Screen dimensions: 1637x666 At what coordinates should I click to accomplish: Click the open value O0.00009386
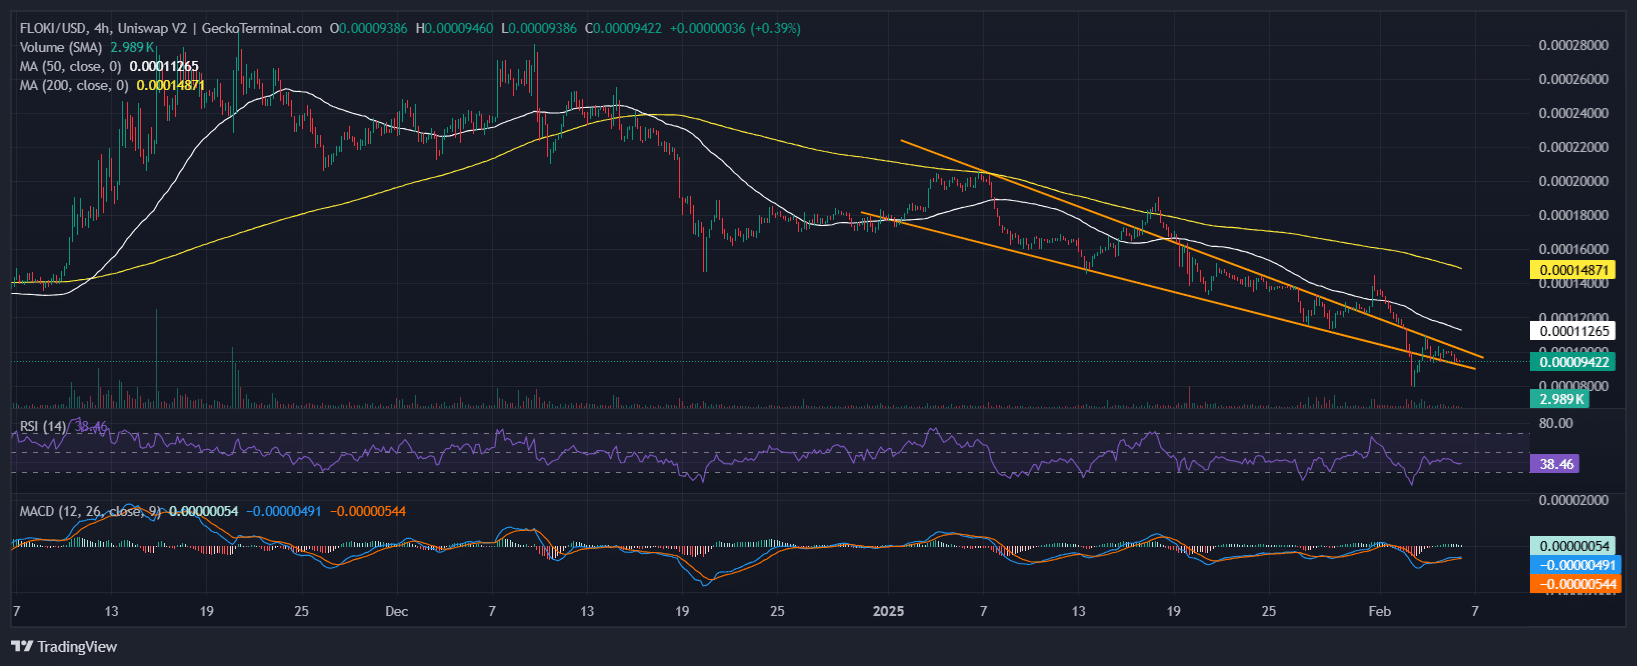pyautogui.click(x=369, y=28)
